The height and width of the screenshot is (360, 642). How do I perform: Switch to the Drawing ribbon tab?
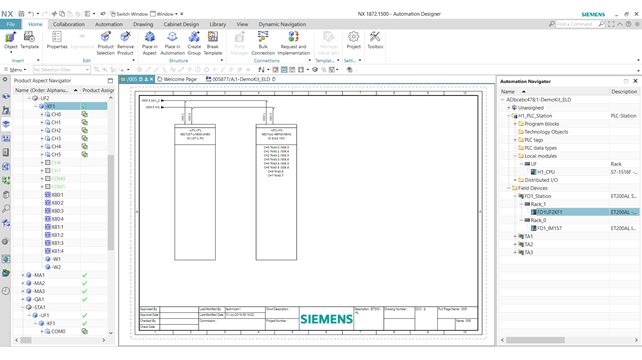(143, 24)
